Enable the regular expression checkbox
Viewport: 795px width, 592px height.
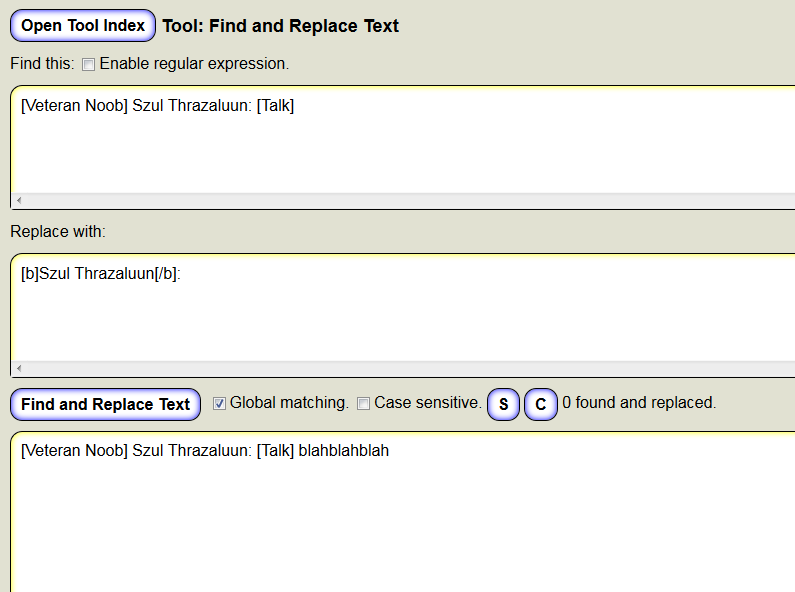[x=88, y=64]
